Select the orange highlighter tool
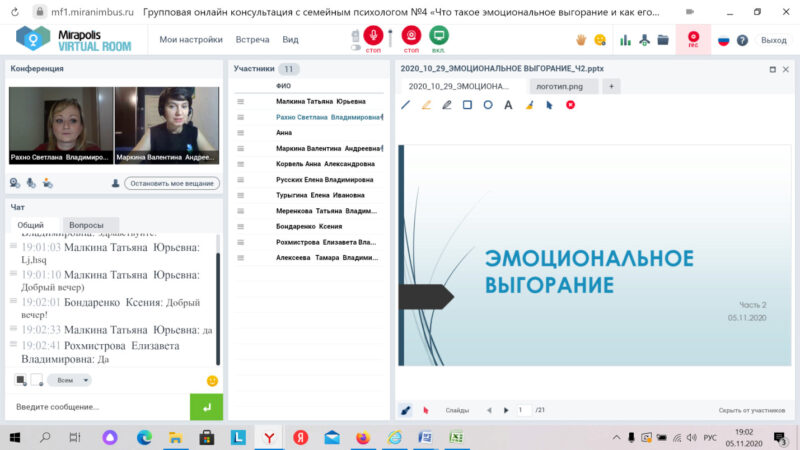Image resolution: width=800 pixels, height=450 pixels. (x=426, y=105)
